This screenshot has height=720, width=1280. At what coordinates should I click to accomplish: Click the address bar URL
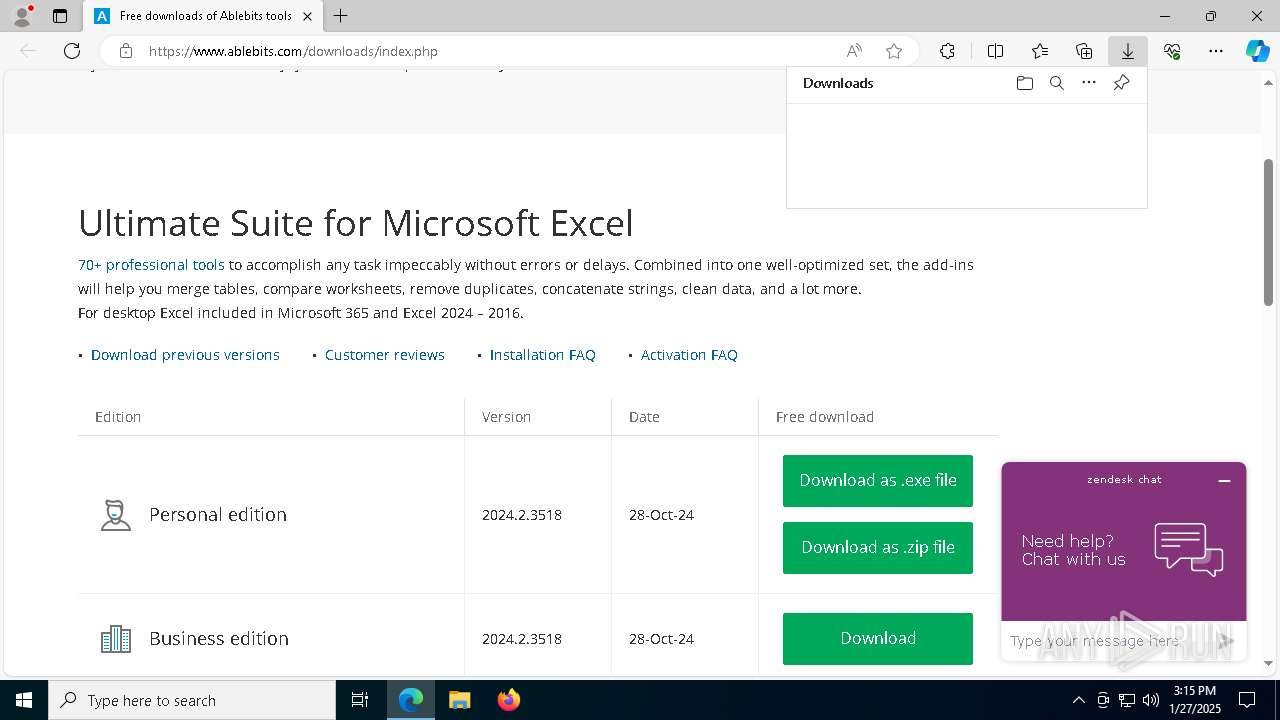click(x=293, y=51)
